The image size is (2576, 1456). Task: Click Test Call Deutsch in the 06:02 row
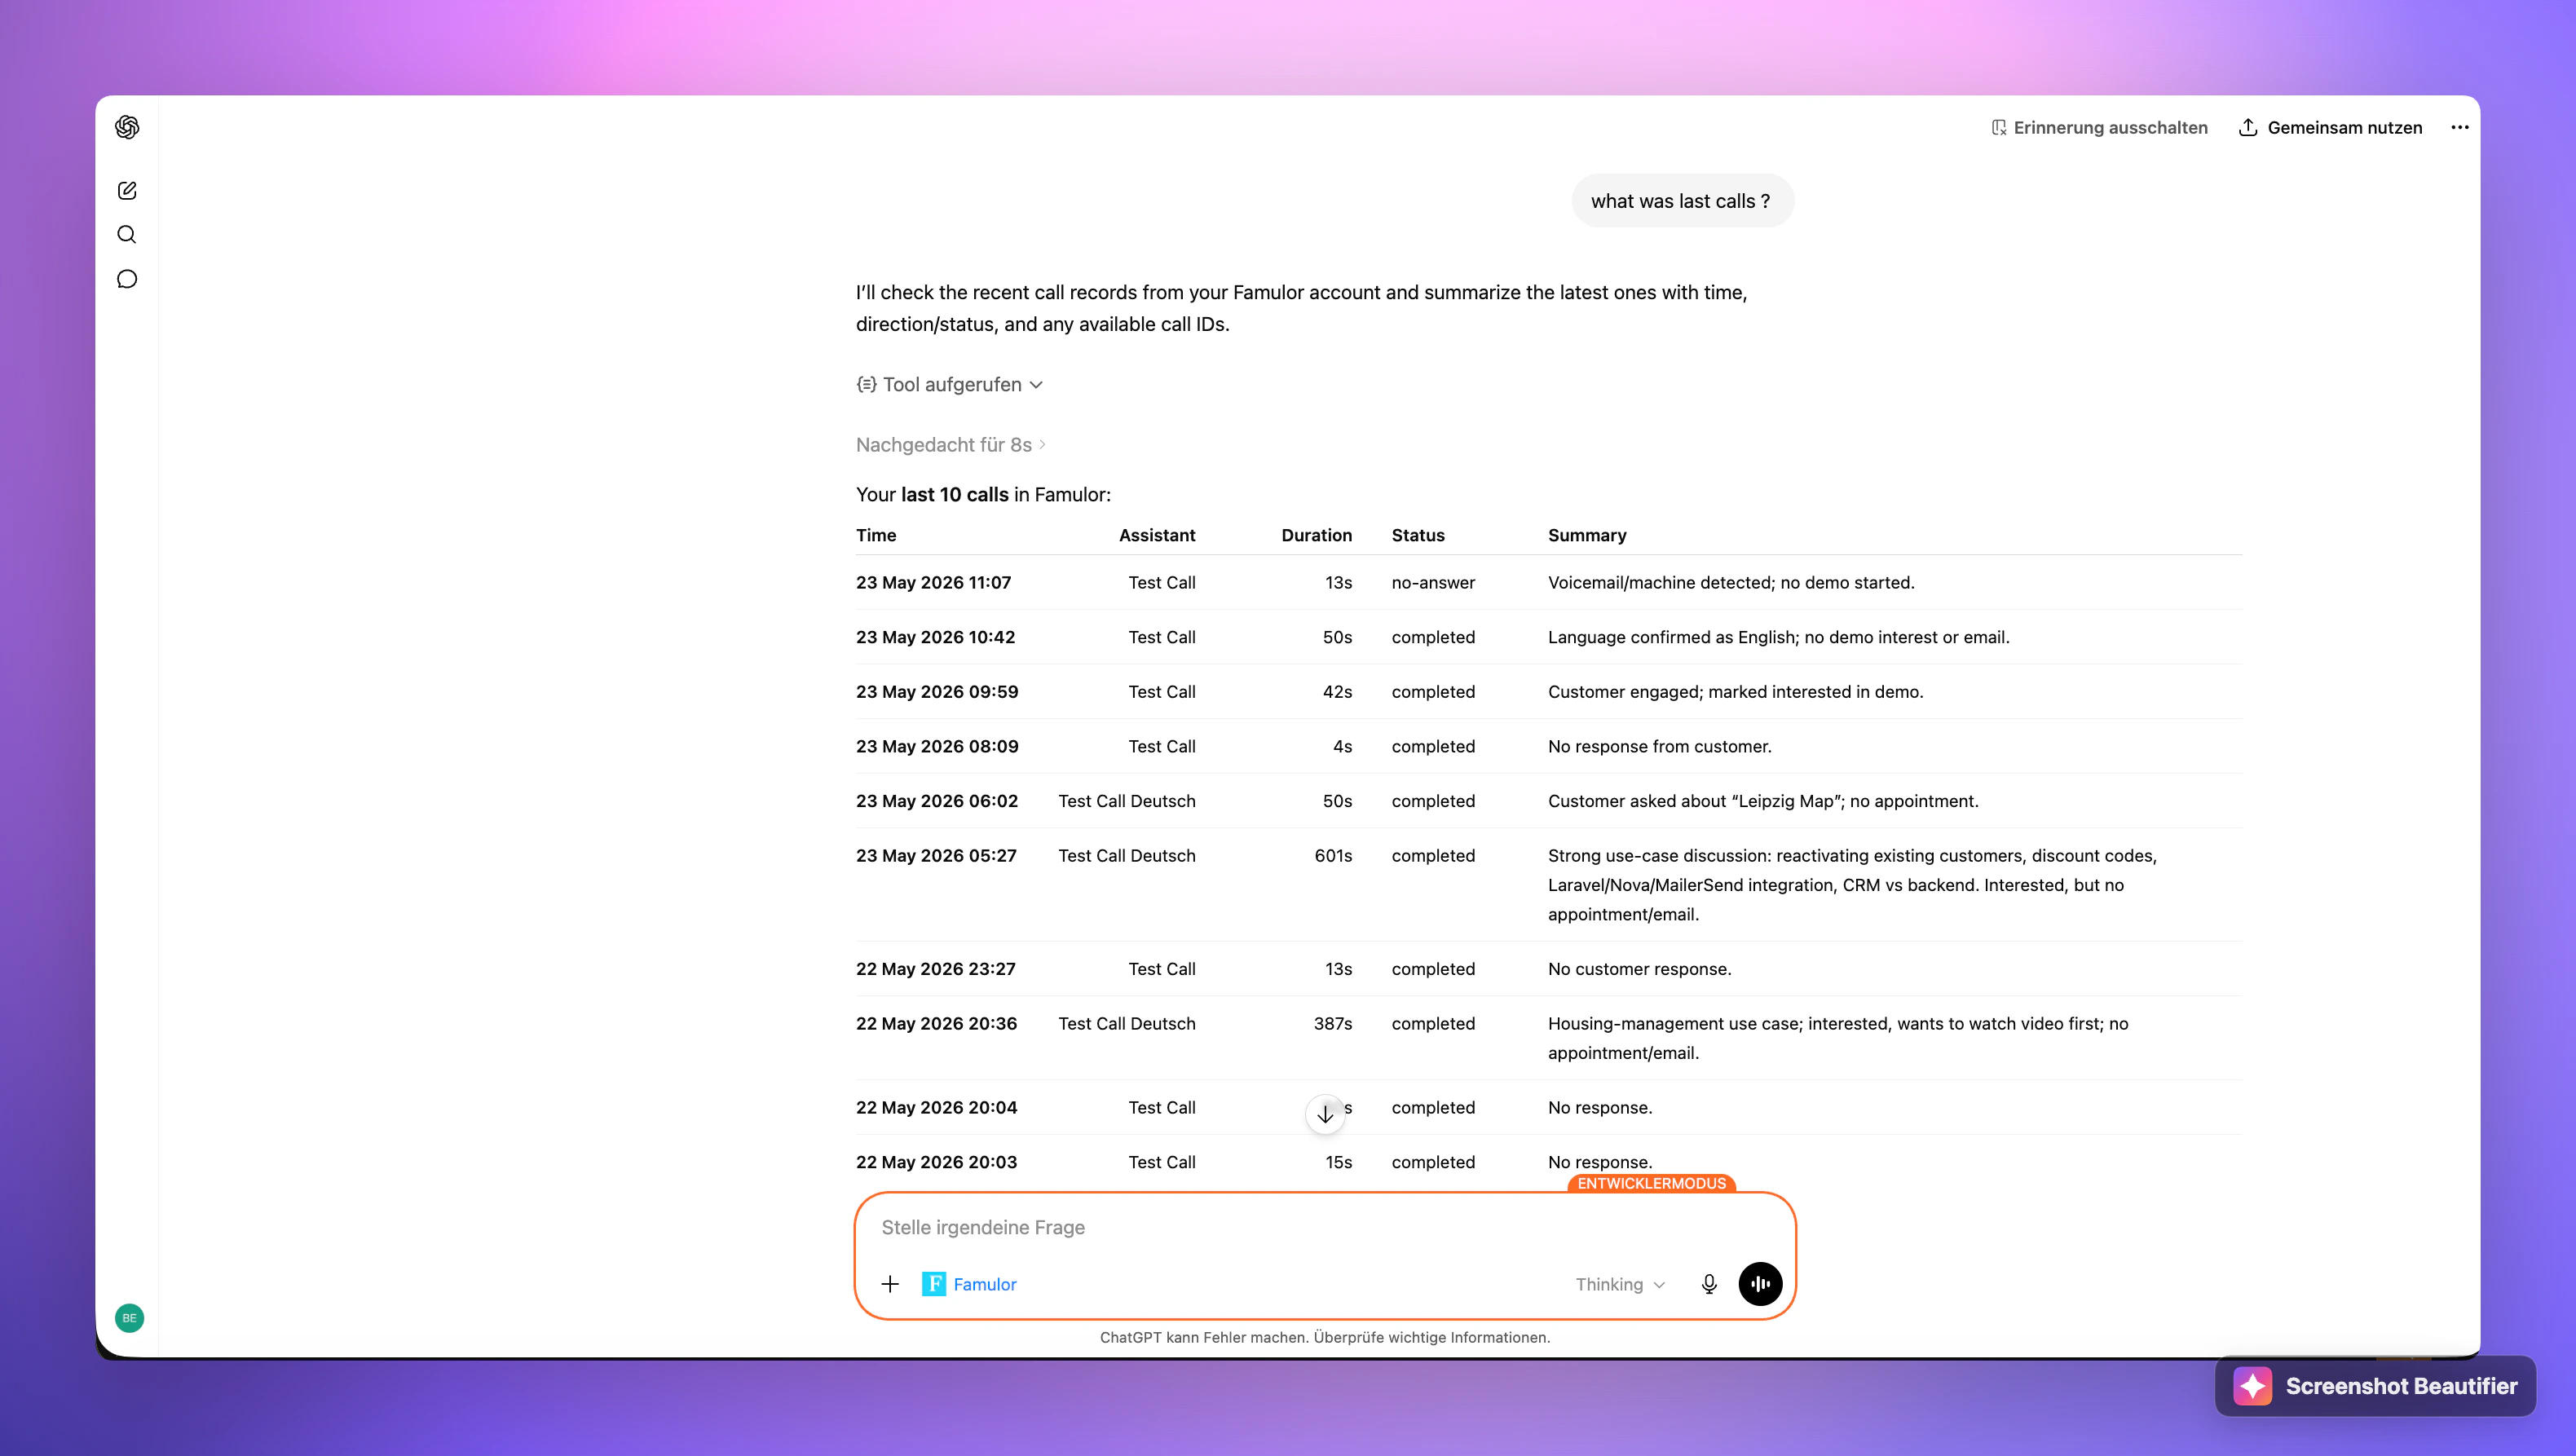(x=1127, y=801)
